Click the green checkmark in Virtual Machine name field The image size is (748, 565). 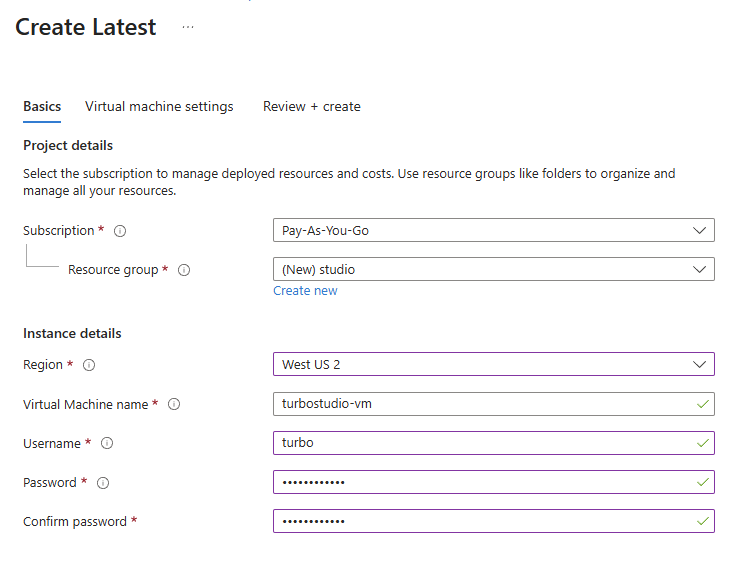(704, 404)
